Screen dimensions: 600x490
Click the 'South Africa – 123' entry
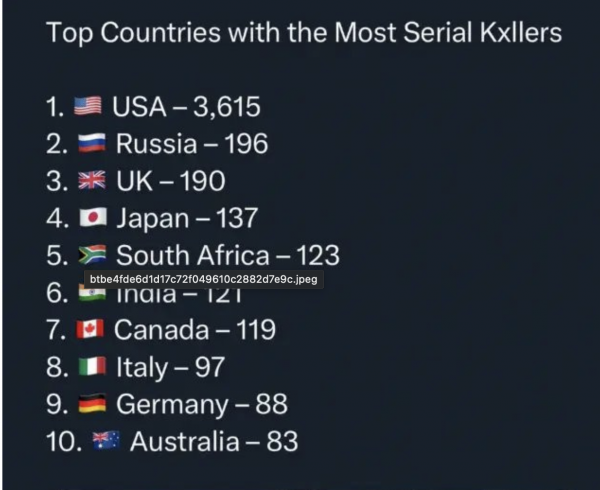pos(228,255)
